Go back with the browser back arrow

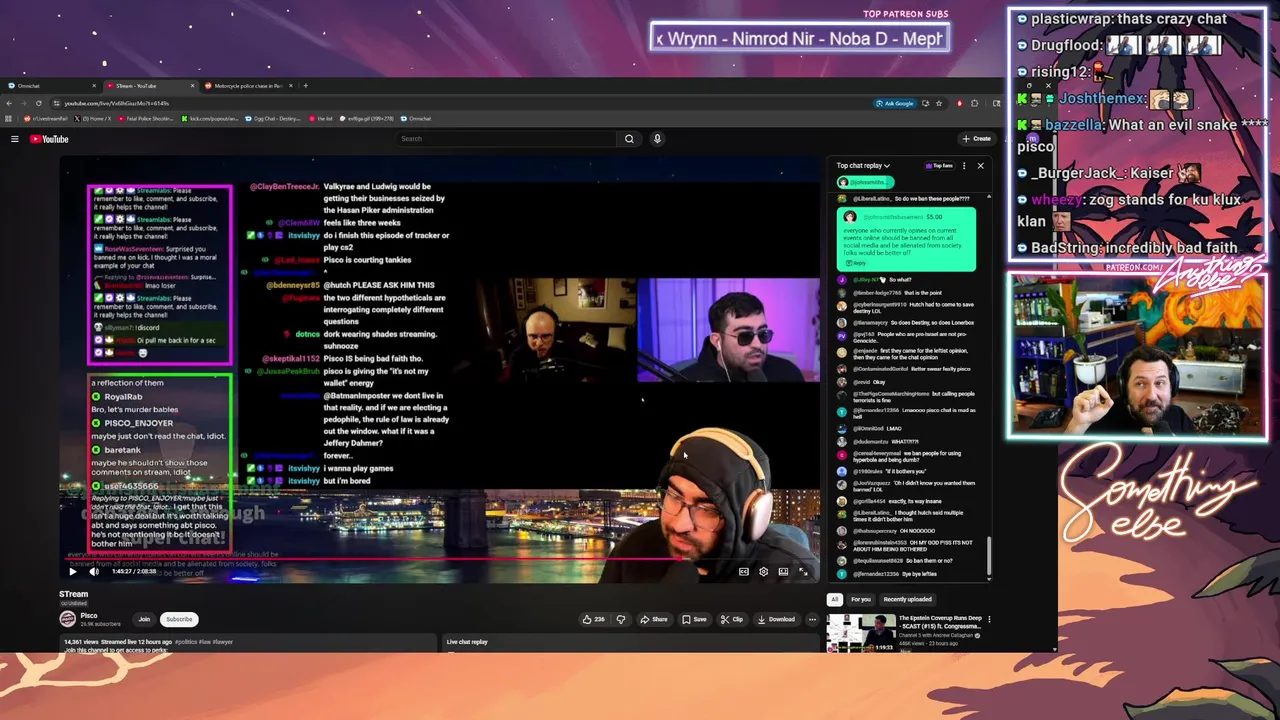tap(9, 103)
